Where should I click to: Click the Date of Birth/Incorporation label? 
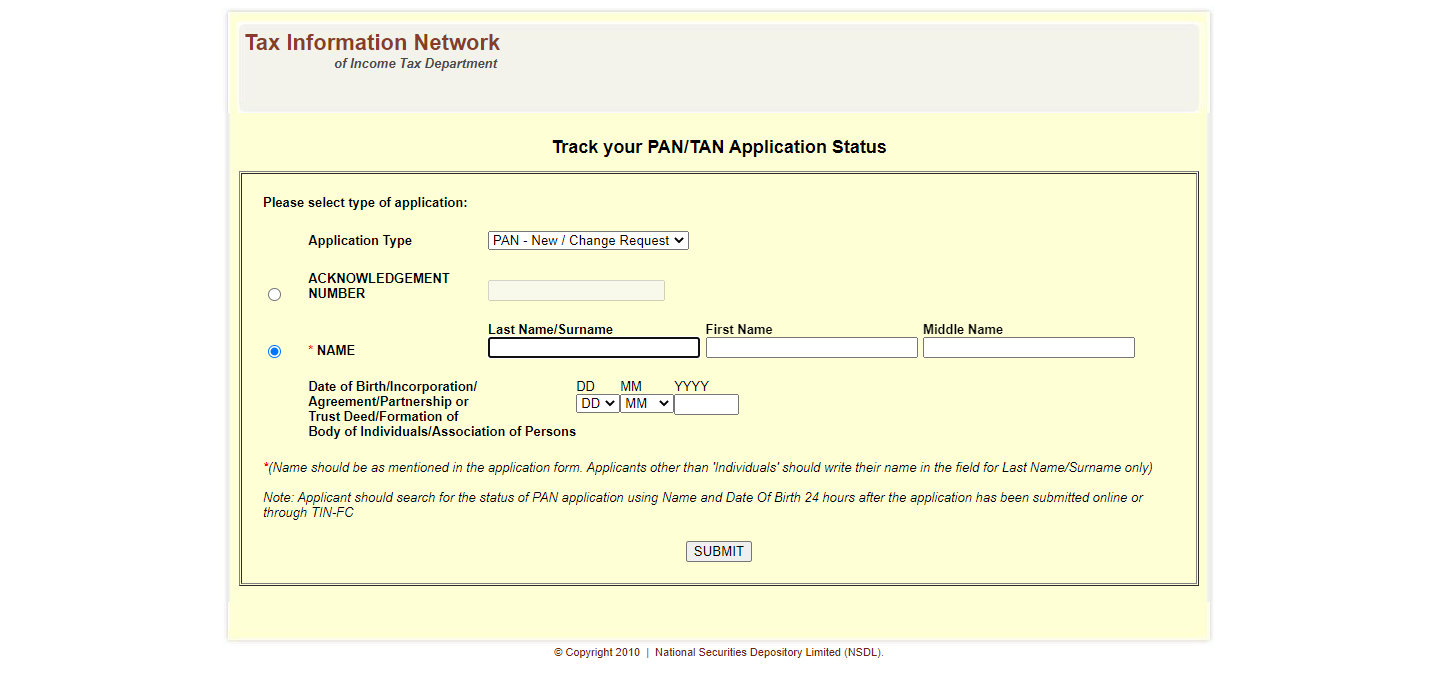pos(392,387)
